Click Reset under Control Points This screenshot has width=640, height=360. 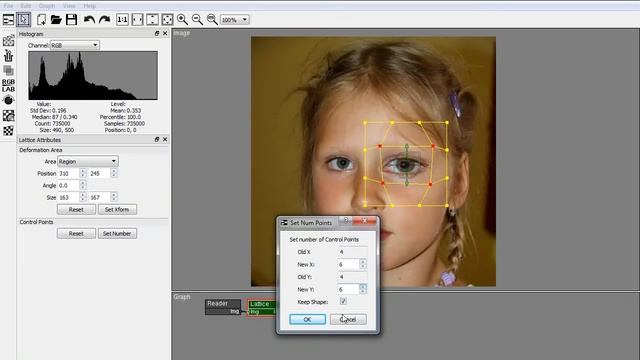point(76,233)
